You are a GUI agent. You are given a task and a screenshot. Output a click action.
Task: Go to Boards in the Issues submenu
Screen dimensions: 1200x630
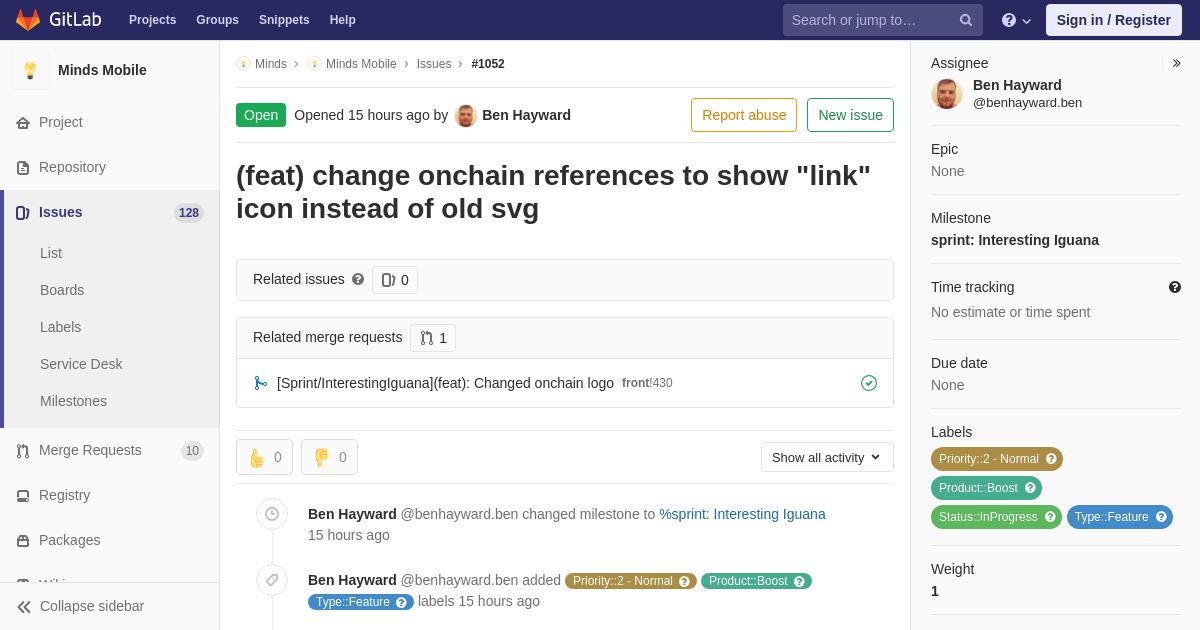click(62, 290)
